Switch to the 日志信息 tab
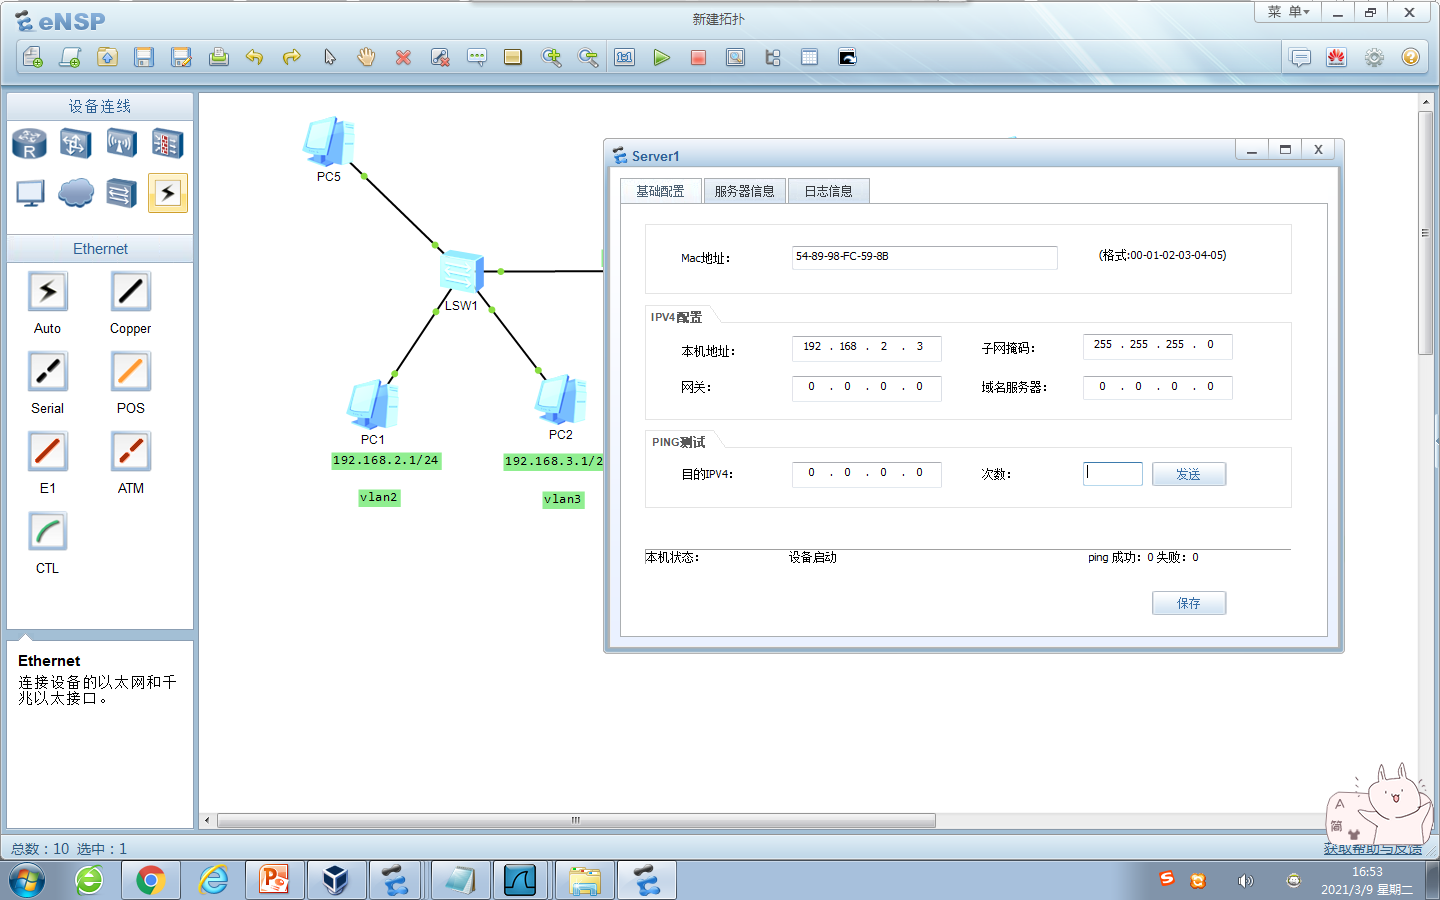The height and width of the screenshot is (900, 1440). 828,190
